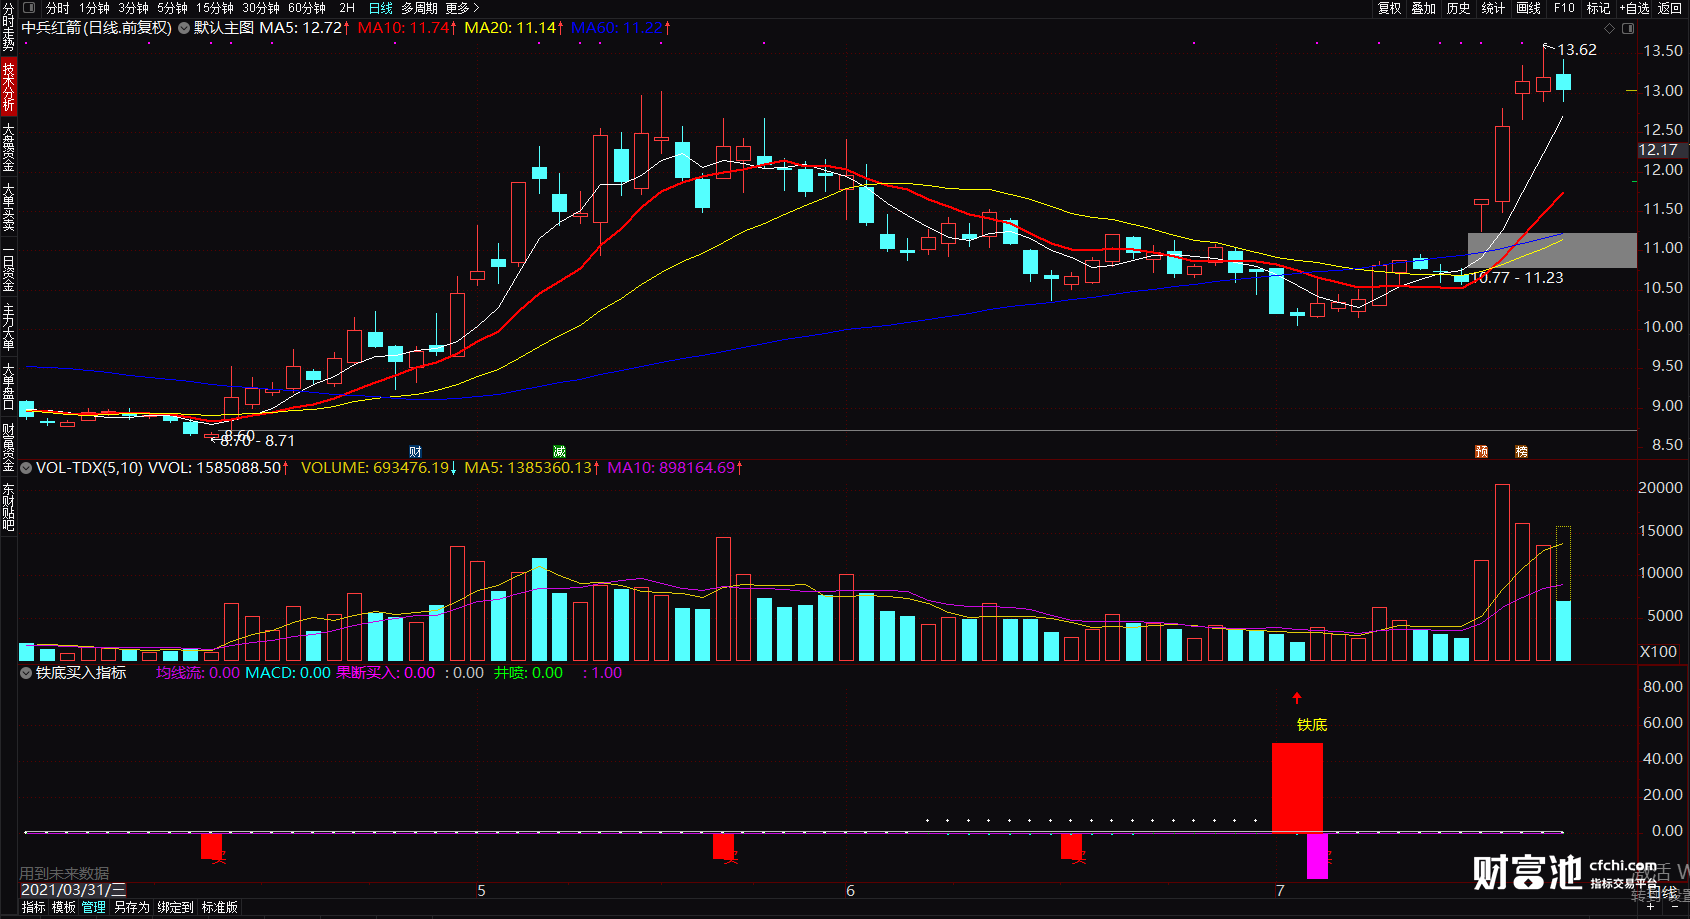Activate the 画线 drawing tool button
Viewport: 1690px width, 919px height.
coord(1529,8)
